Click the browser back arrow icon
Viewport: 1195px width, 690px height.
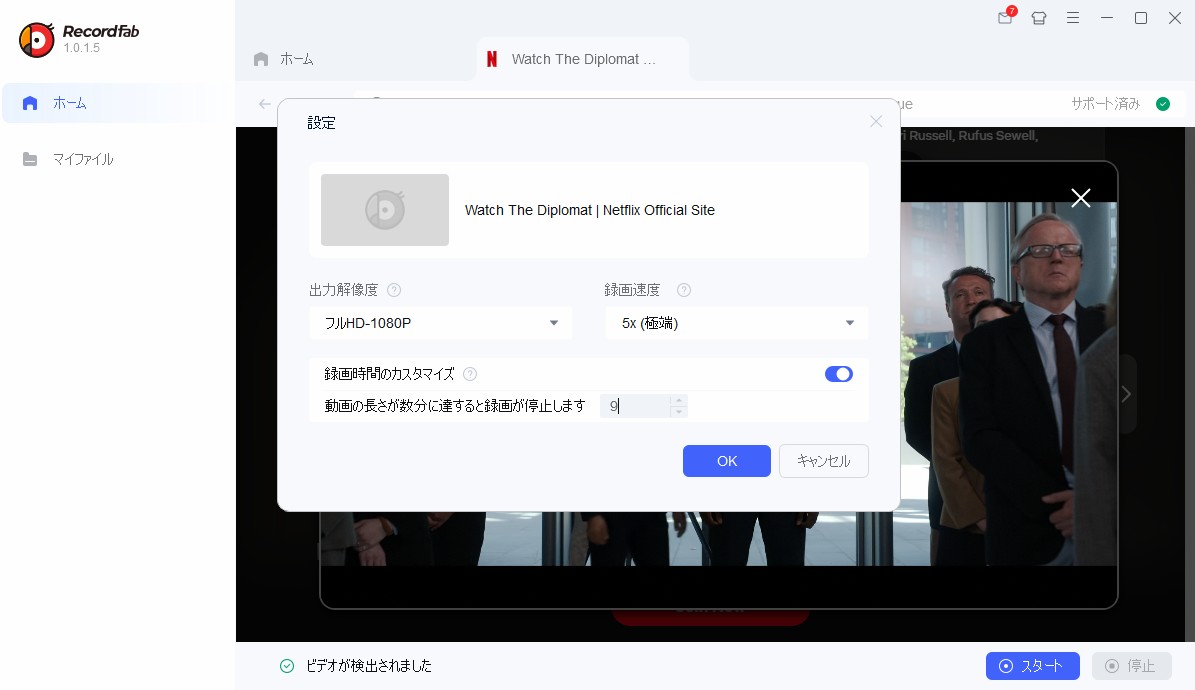tap(264, 104)
